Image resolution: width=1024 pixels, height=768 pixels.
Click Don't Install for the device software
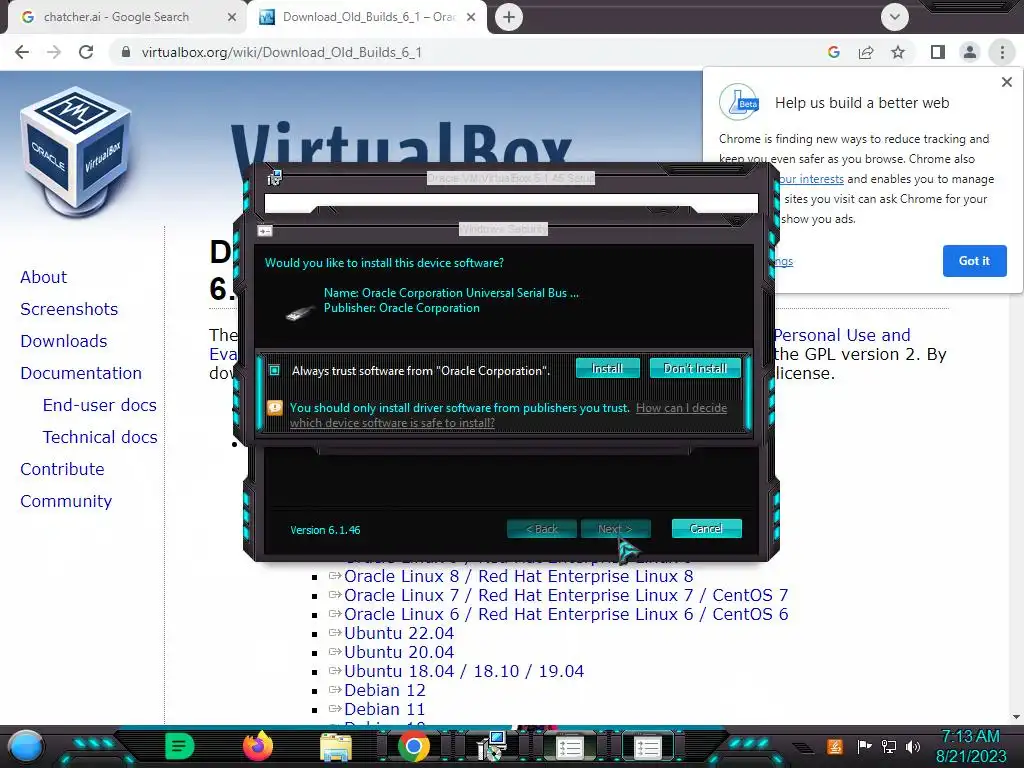coord(695,368)
